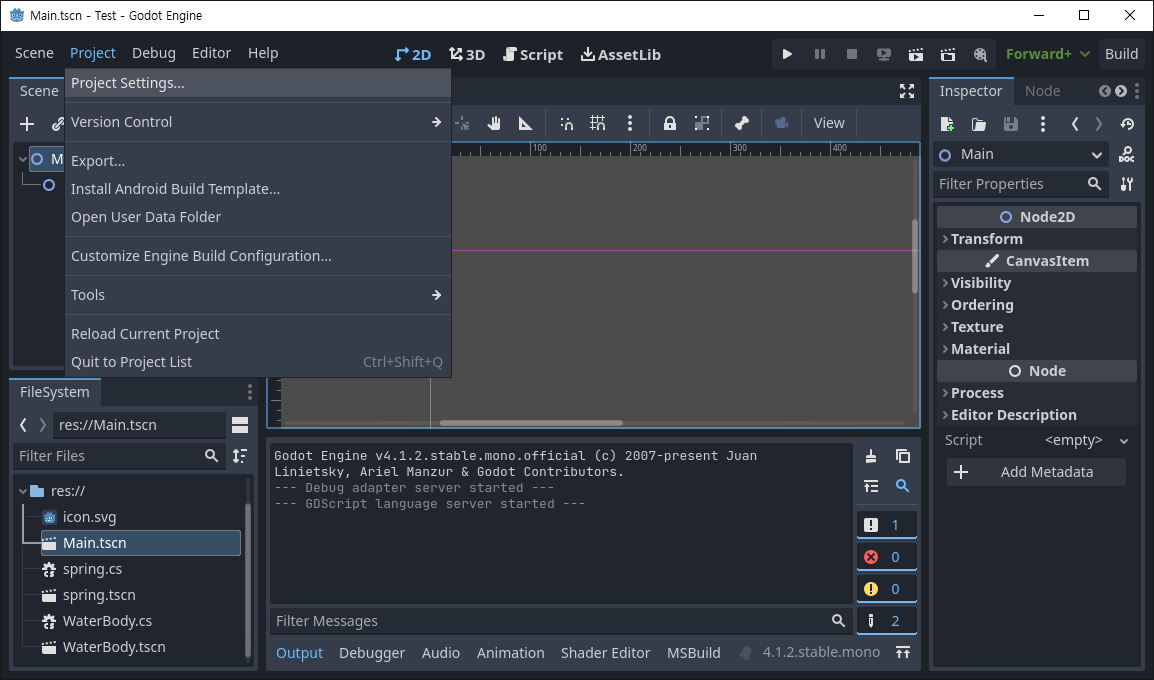The image size is (1154, 680).
Task: Switch to the 3D workspace
Action: tap(467, 54)
